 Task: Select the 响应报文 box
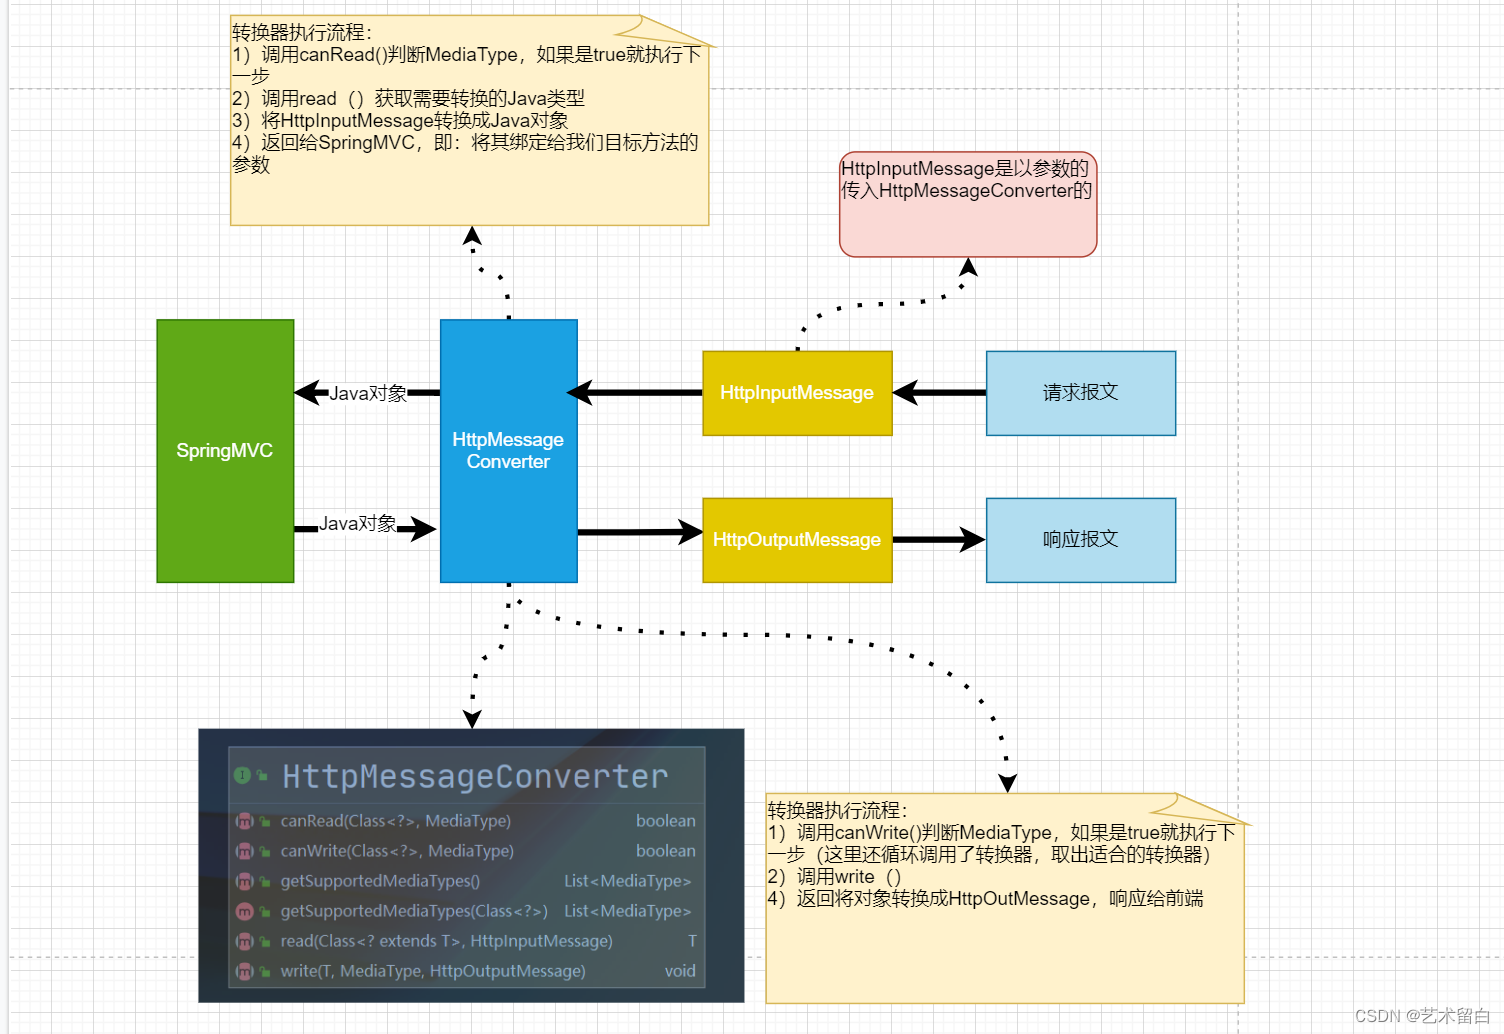tap(1081, 540)
